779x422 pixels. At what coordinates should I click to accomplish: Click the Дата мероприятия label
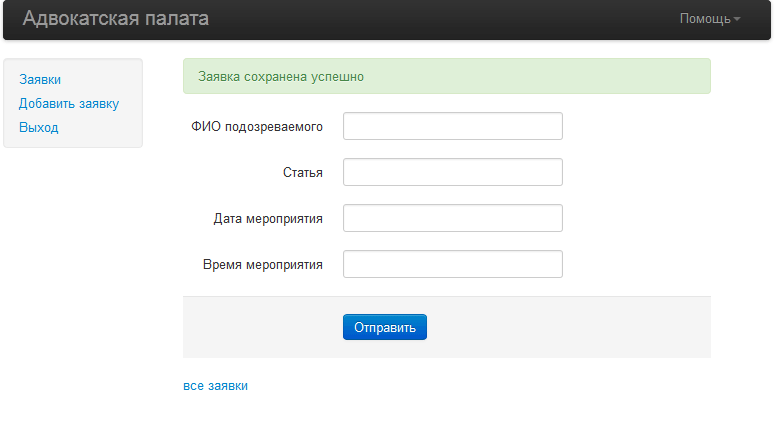(268, 219)
